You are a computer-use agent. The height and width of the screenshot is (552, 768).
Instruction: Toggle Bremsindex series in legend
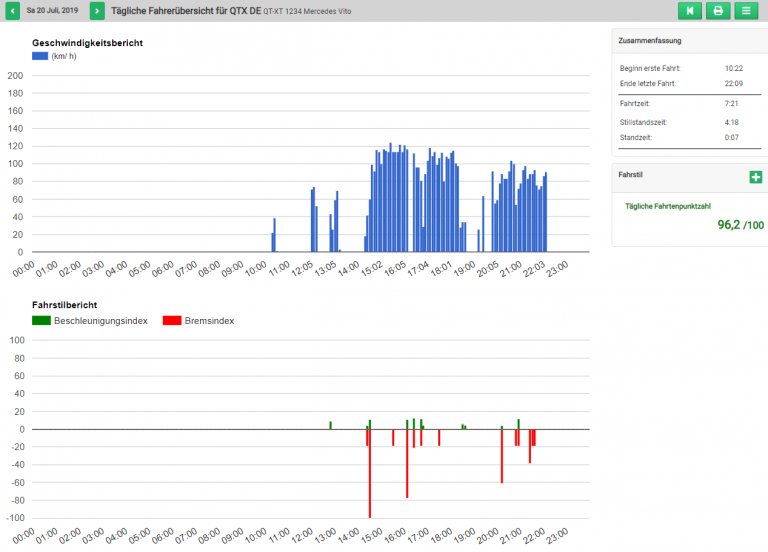click(x=209, y=320)
